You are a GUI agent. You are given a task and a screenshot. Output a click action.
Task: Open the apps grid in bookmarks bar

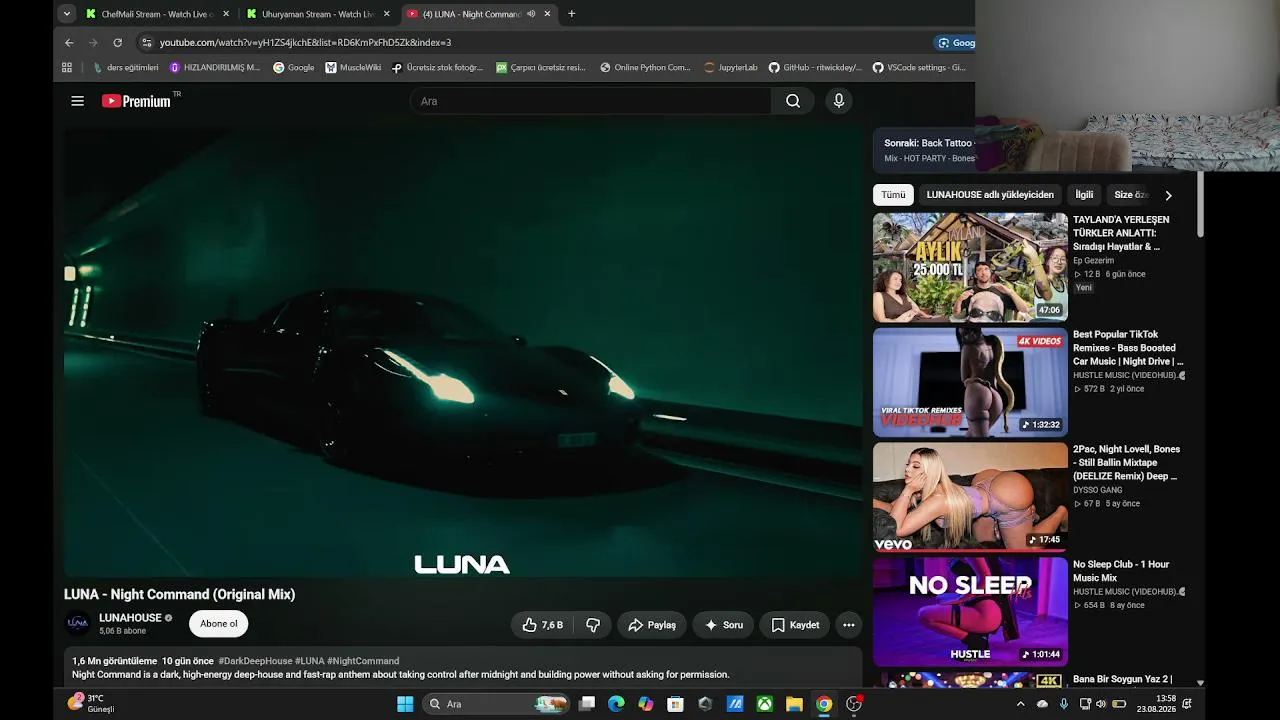tap(67, 68)
